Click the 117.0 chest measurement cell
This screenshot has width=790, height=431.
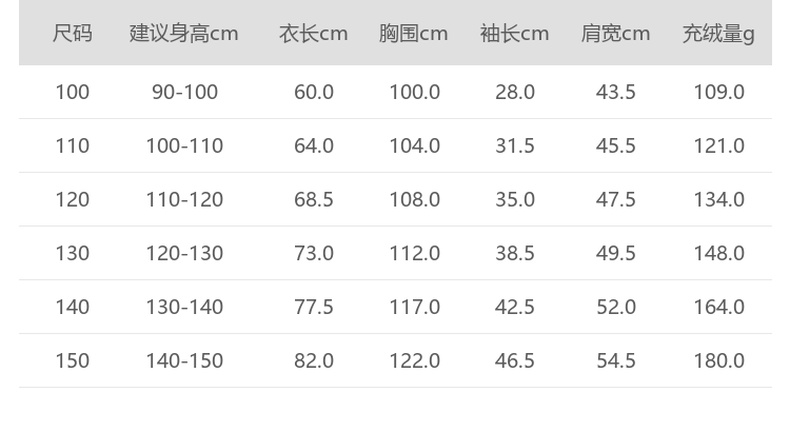[414, 307]
